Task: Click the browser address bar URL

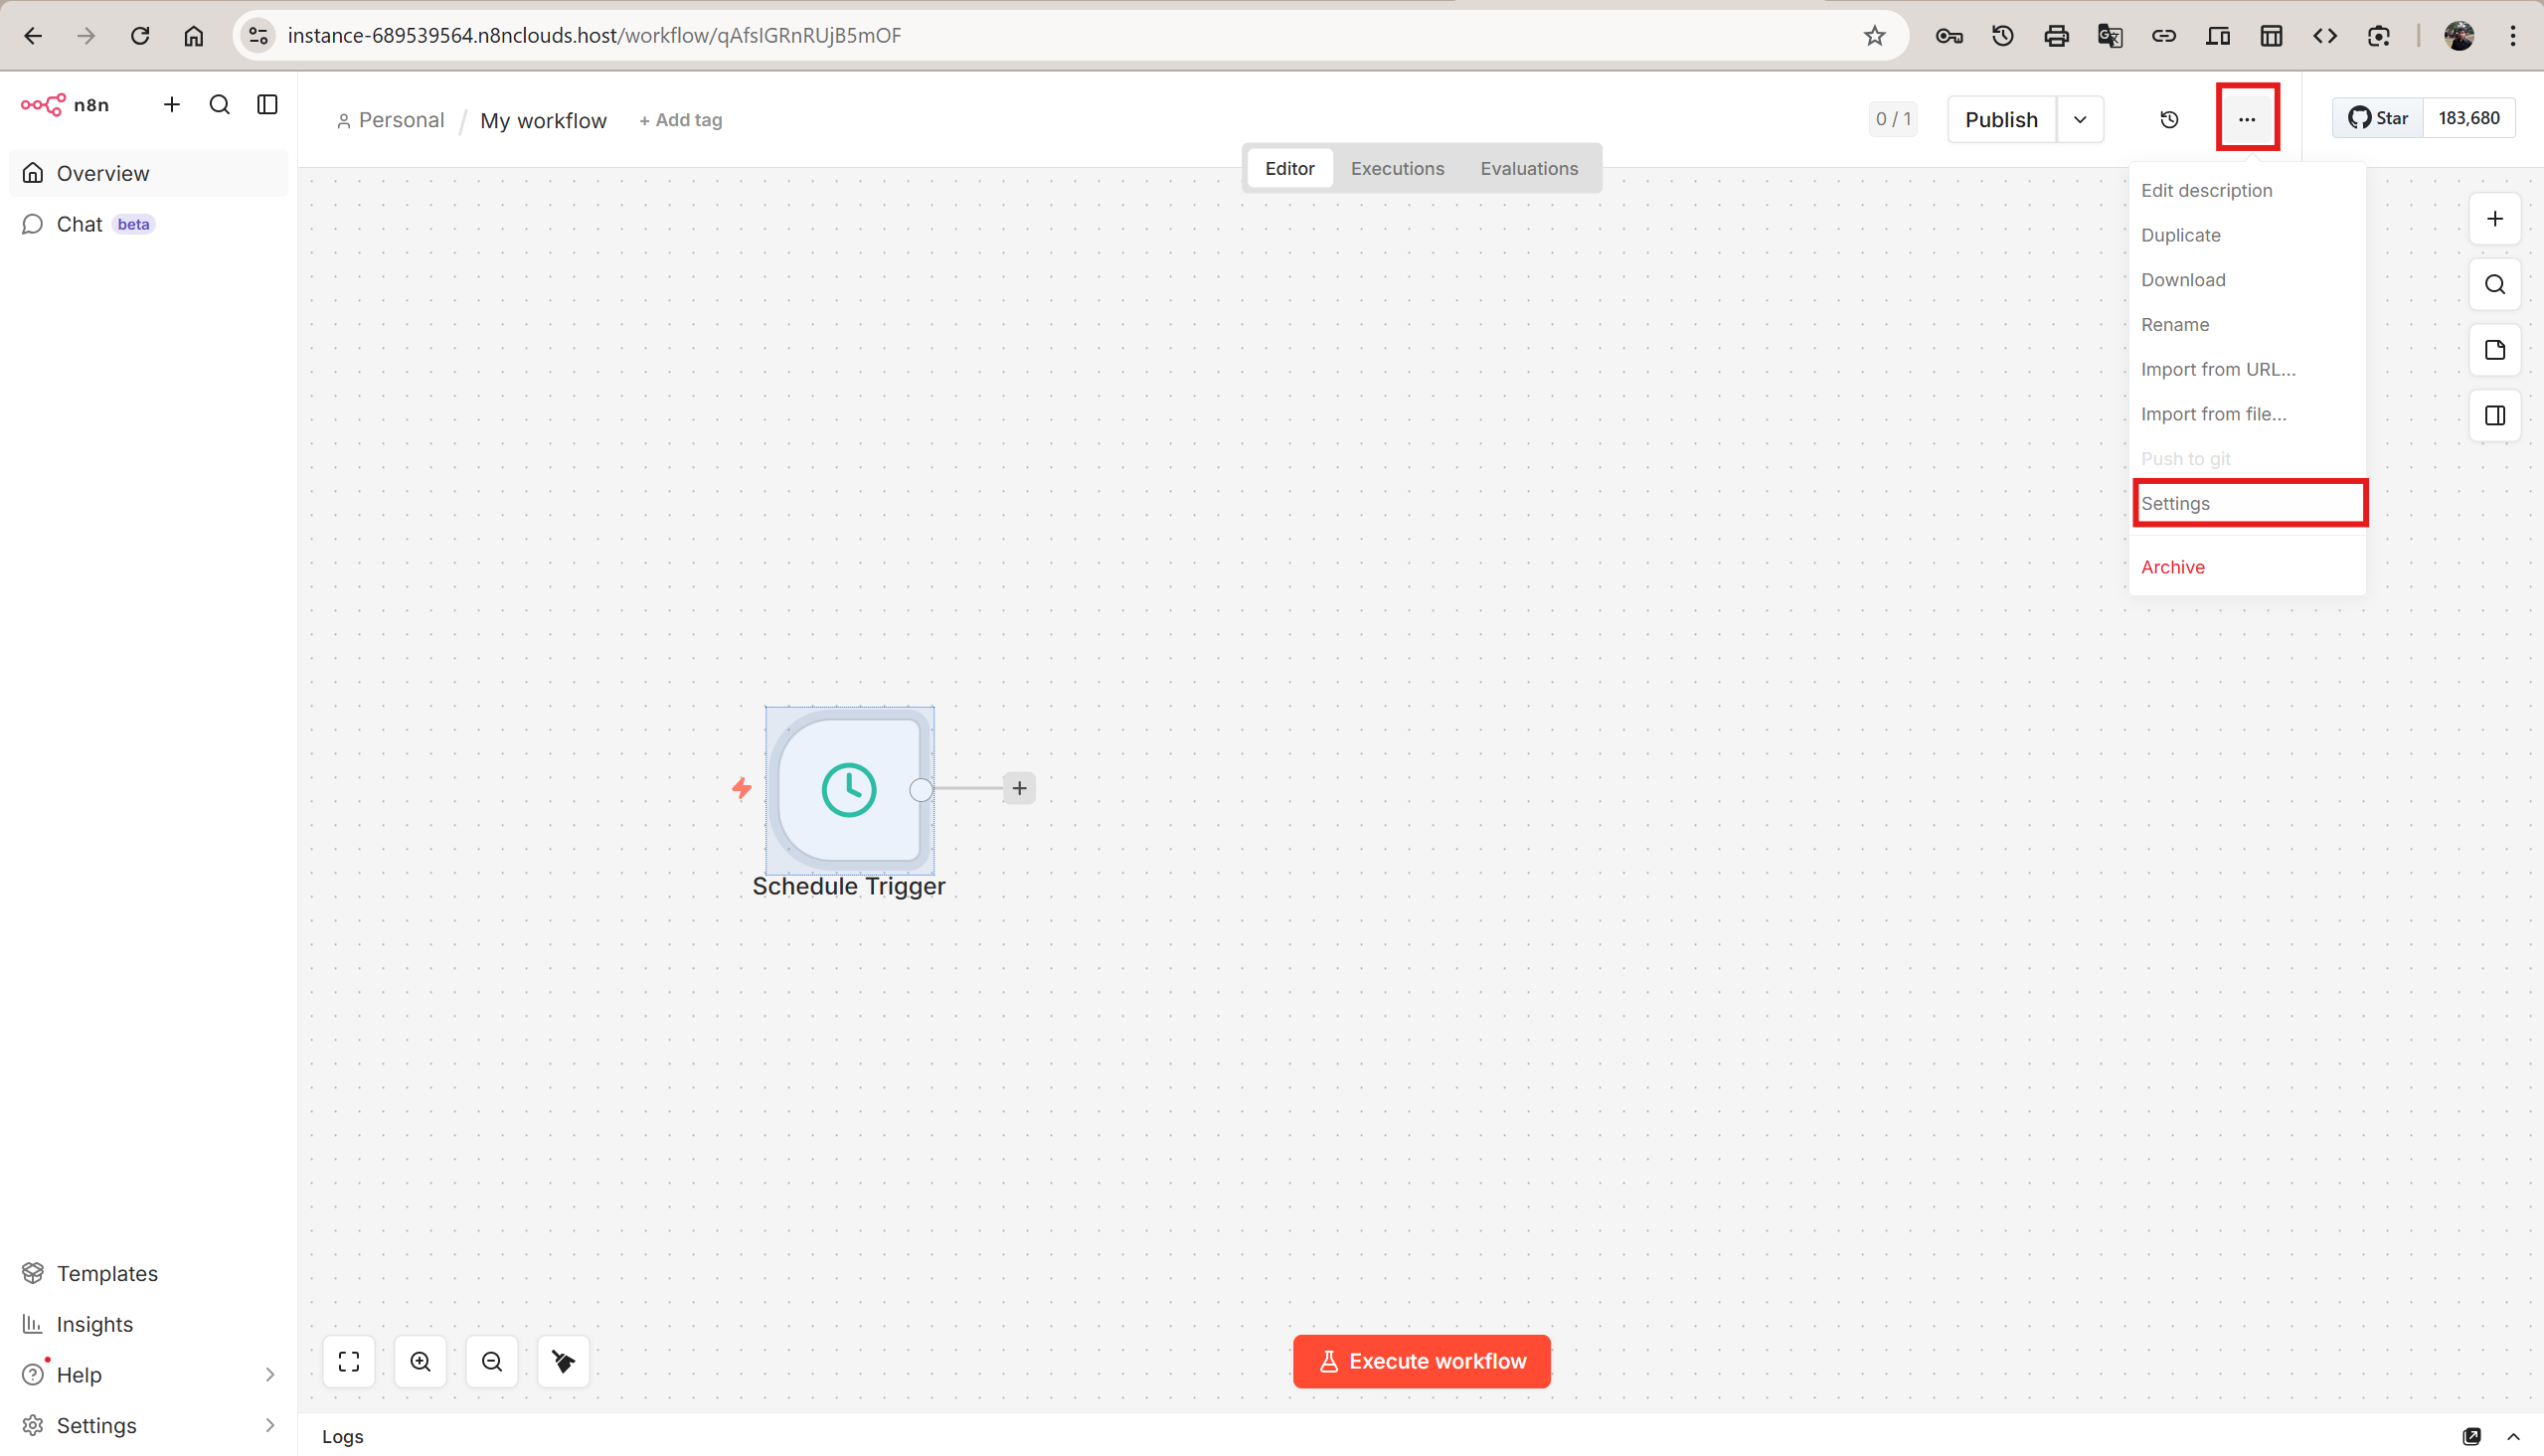Action: click(x=594, y=36)
